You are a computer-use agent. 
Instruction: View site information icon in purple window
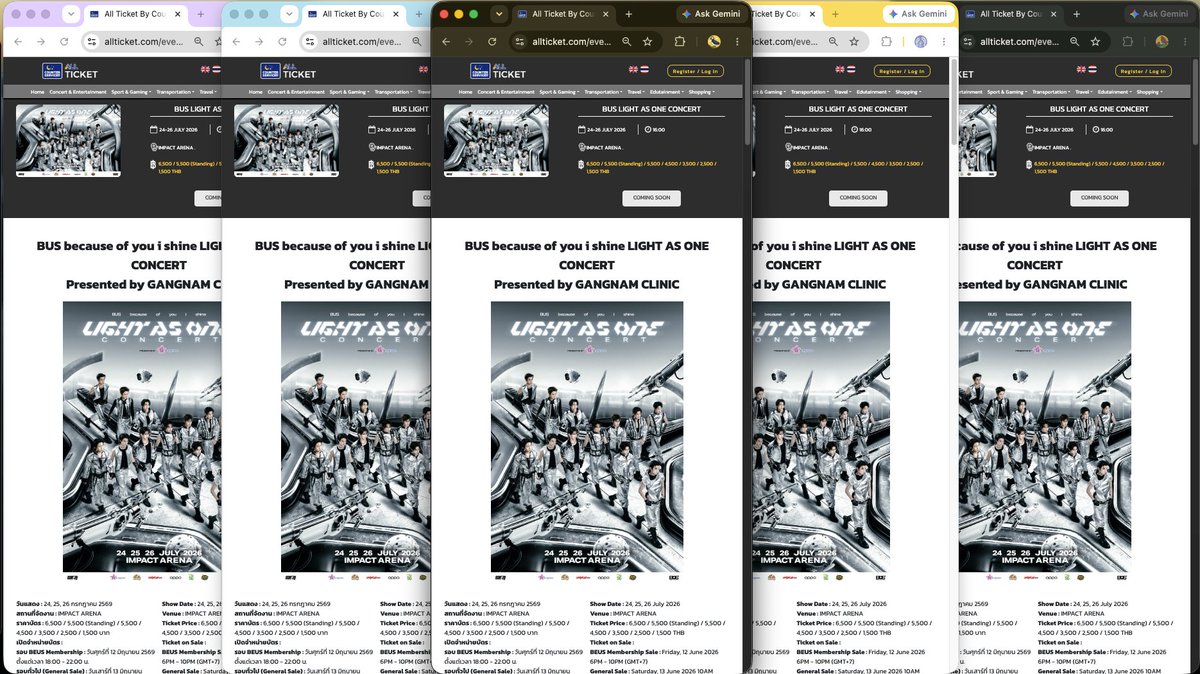[91, 42]
